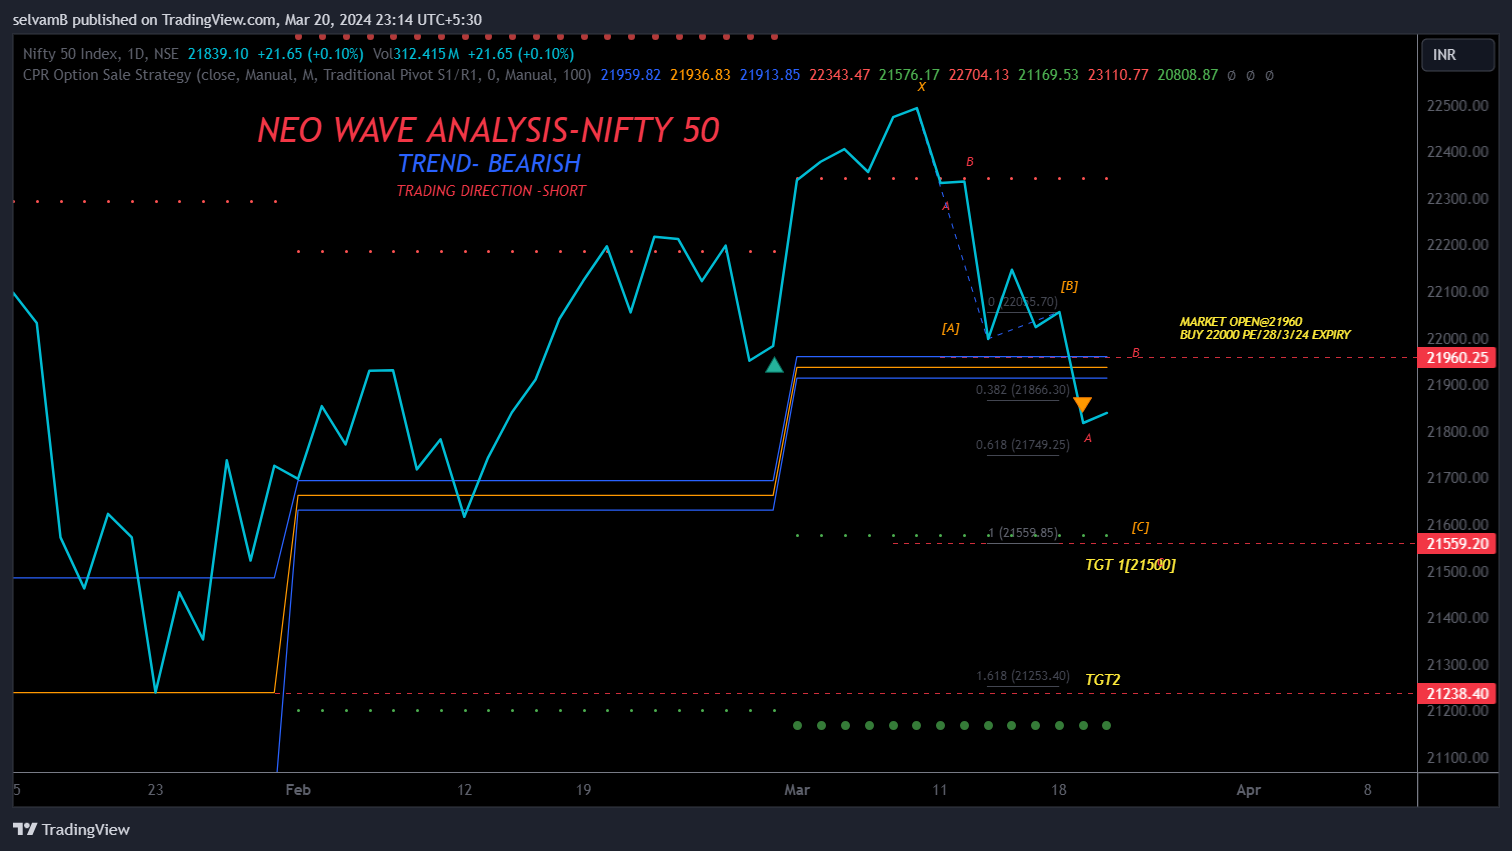Click the 21960.25 price label
1512x851 pixels.
pos(1457,358)
